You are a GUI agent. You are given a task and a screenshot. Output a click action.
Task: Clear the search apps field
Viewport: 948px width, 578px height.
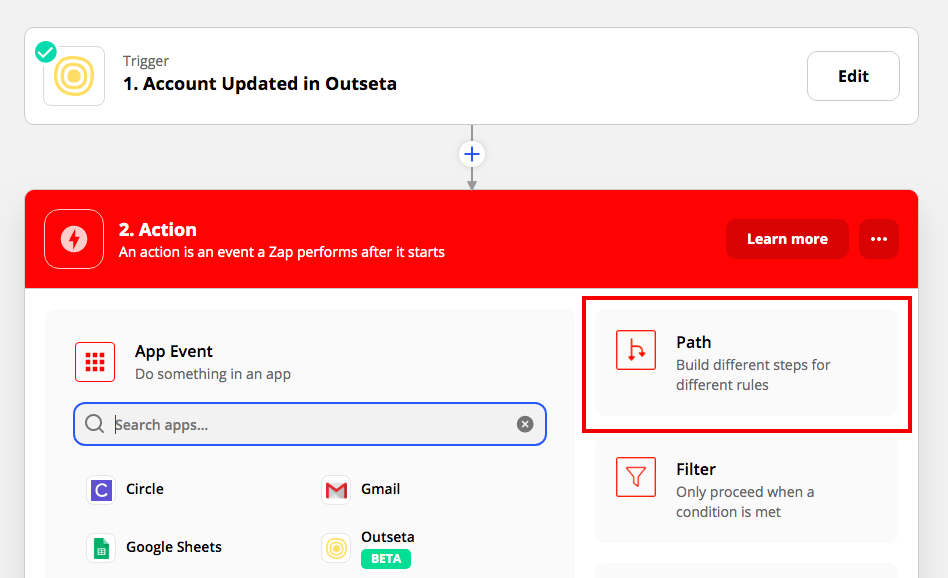click(x=525, y=424)
